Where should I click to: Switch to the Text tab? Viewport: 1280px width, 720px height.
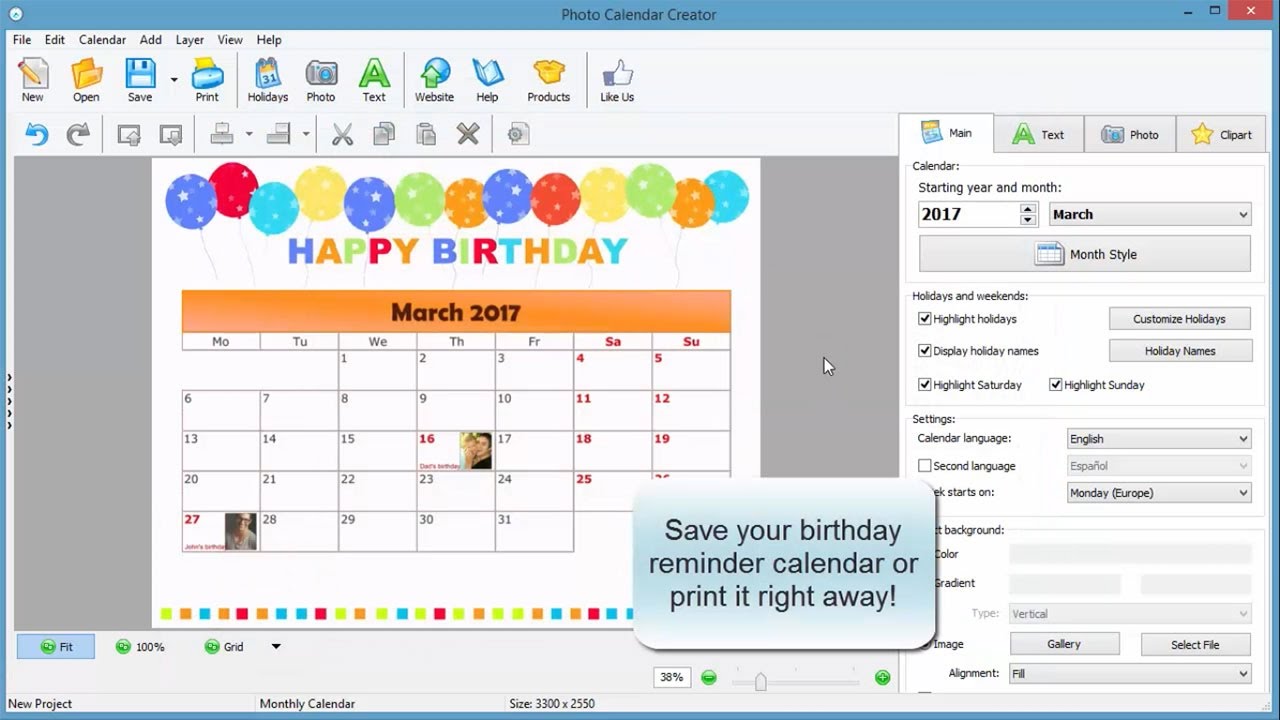(1038, 135)
